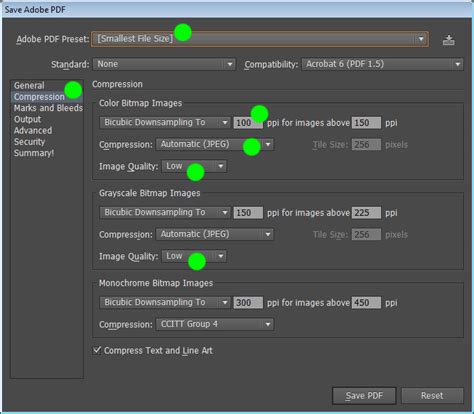
Task: Expand the Standard dropdown showing None
Action: (164, 64)
